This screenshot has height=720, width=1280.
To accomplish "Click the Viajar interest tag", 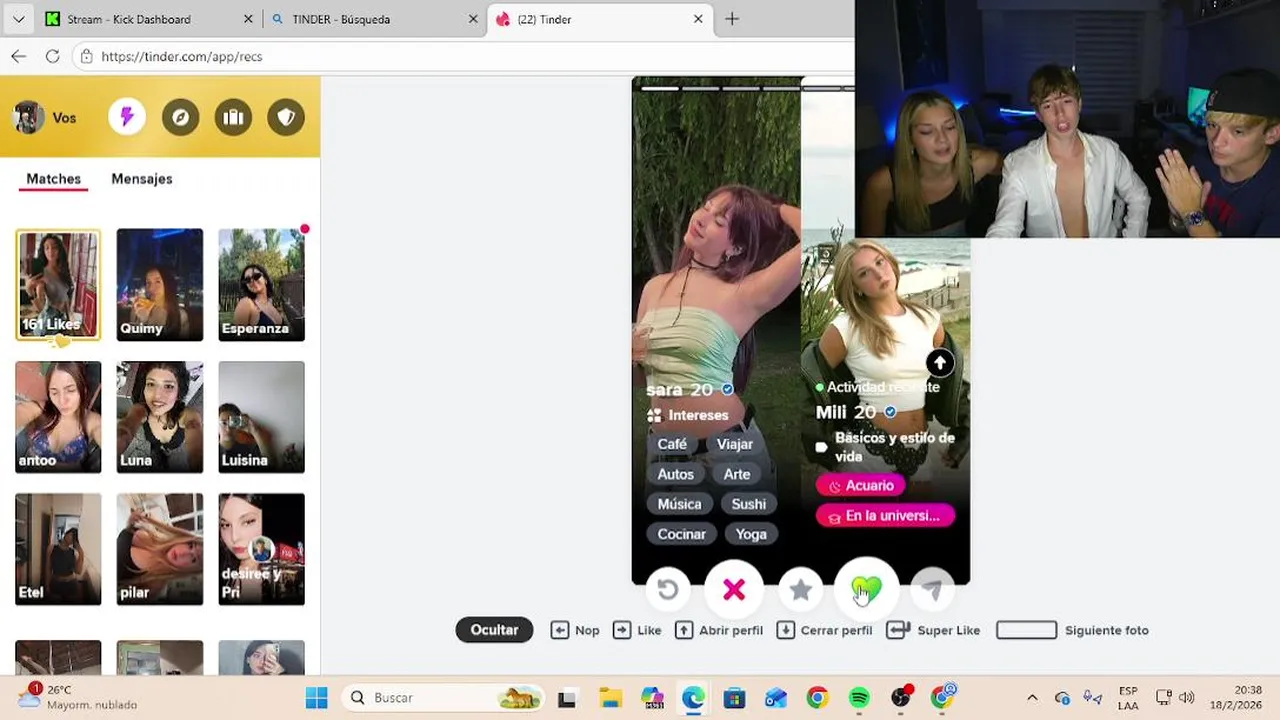I will pyautogui.click(x=734, y=444).
